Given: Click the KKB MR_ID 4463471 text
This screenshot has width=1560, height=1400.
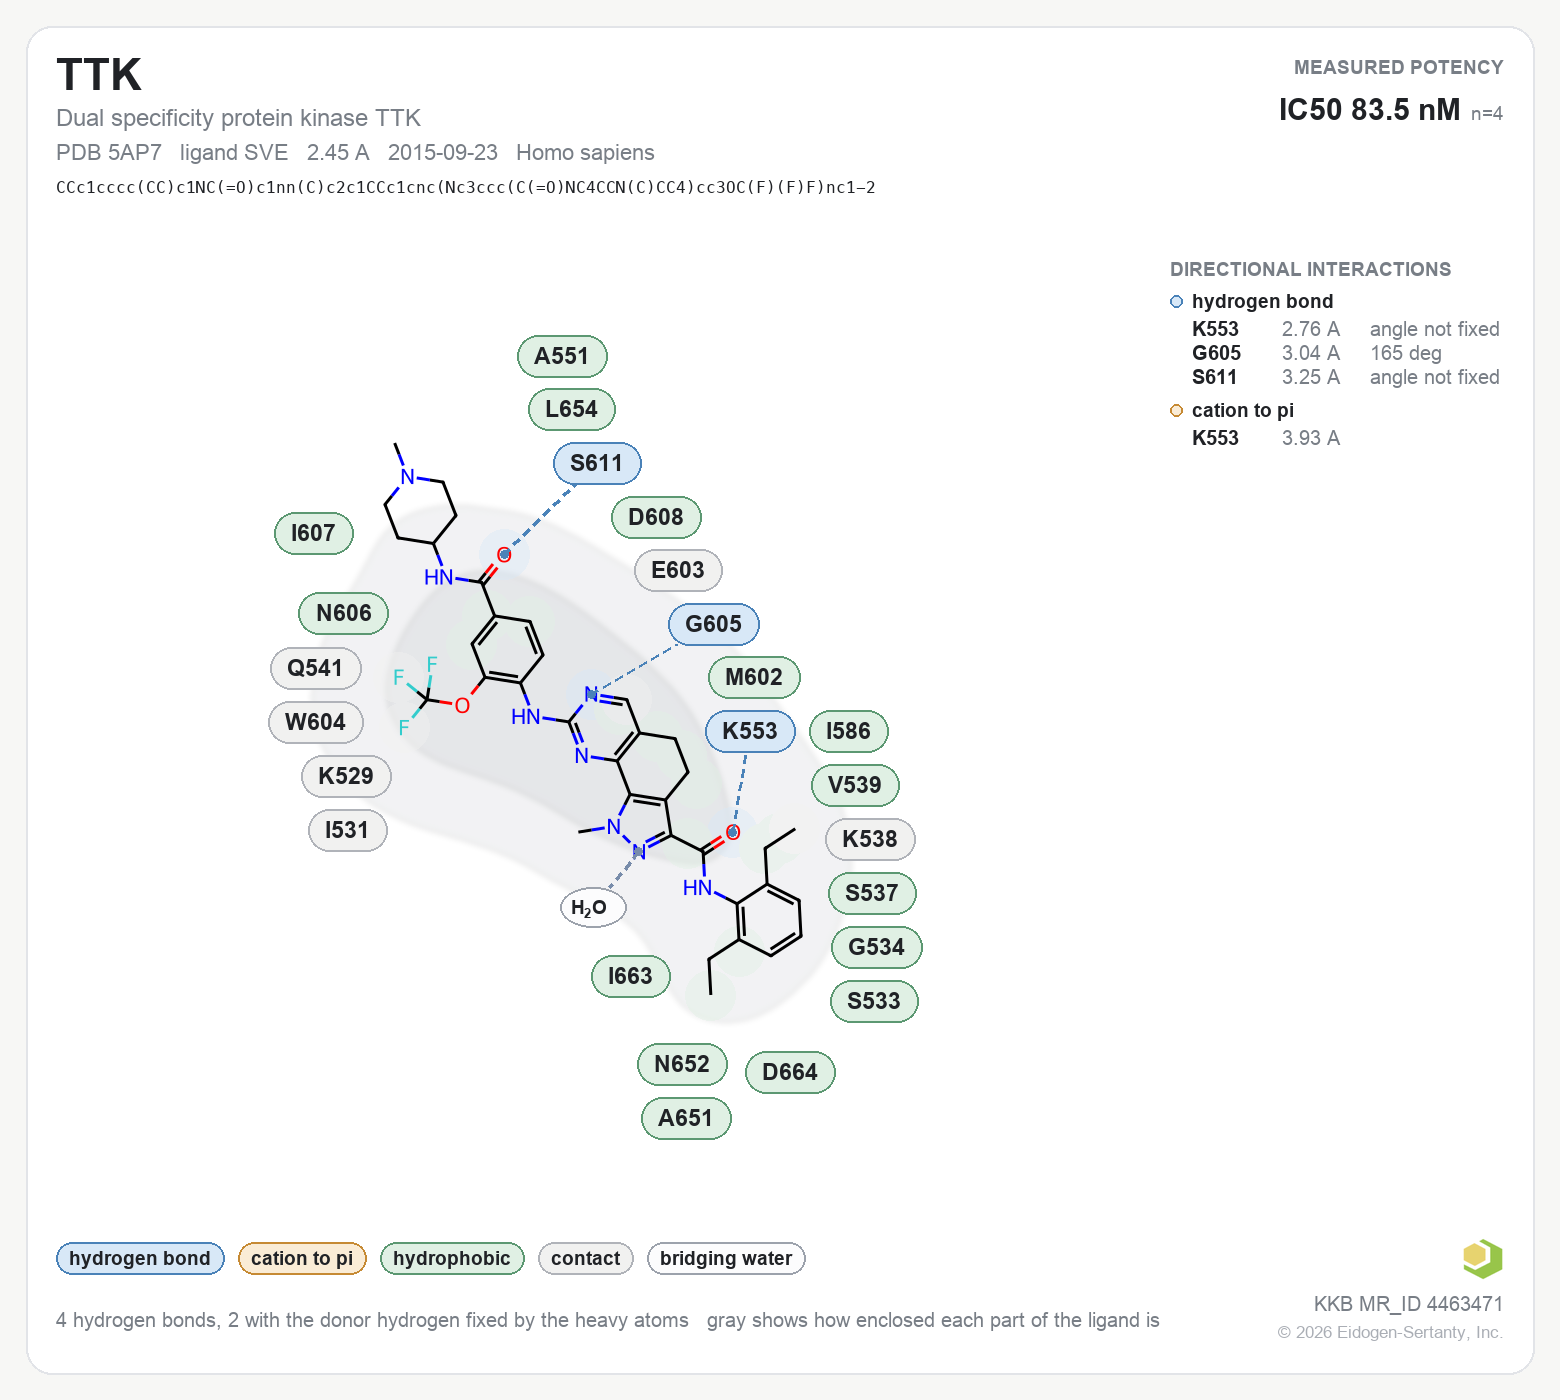Looking at the screenshot, I should [x=1408, y=1304].
